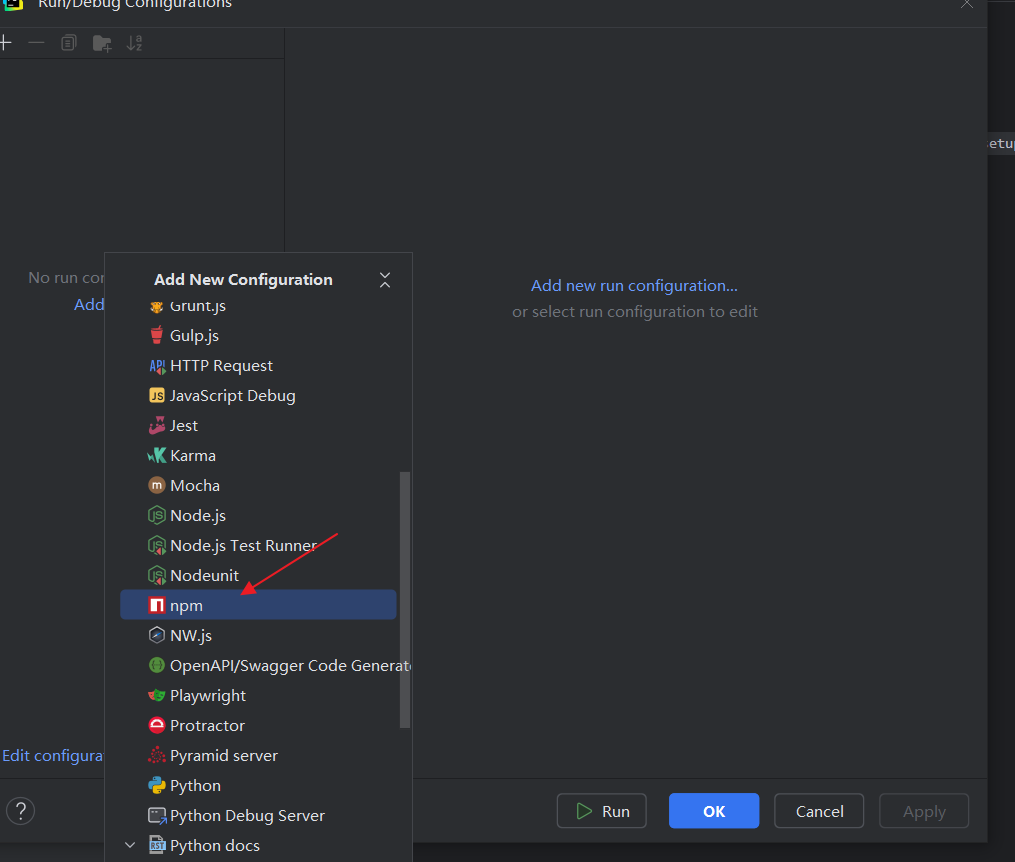Select Python docs group label
This screenshot has width=1015, height=862.
[214, 845]
